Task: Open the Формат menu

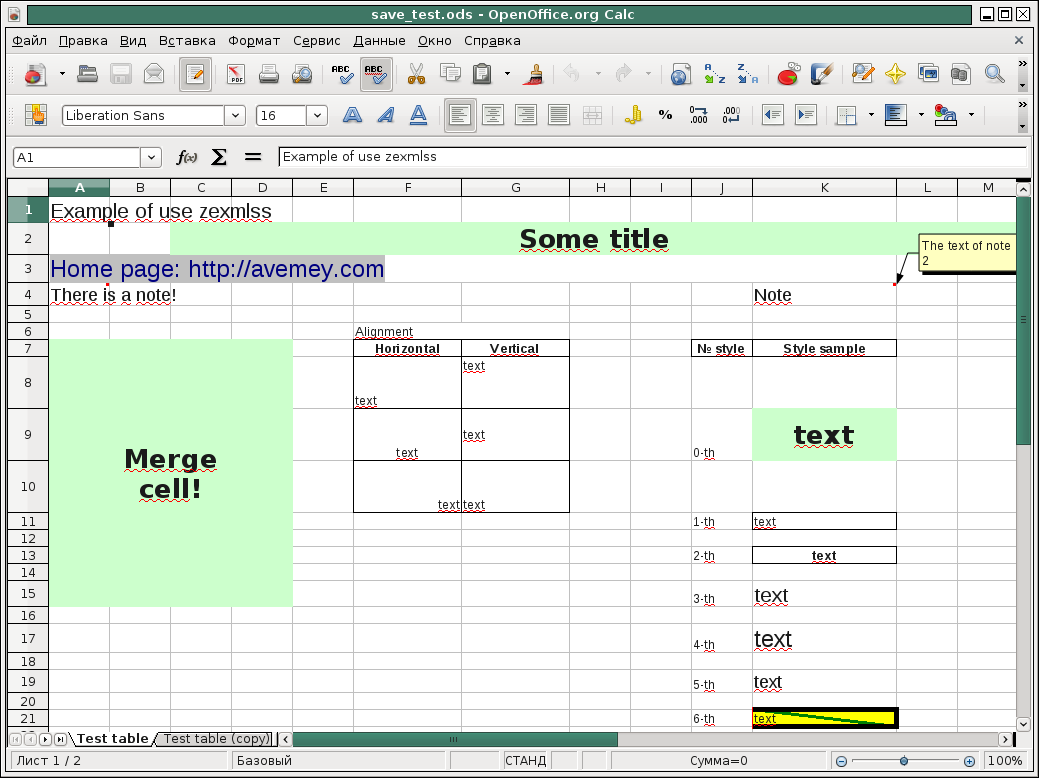Action: [x=254, y=41]
